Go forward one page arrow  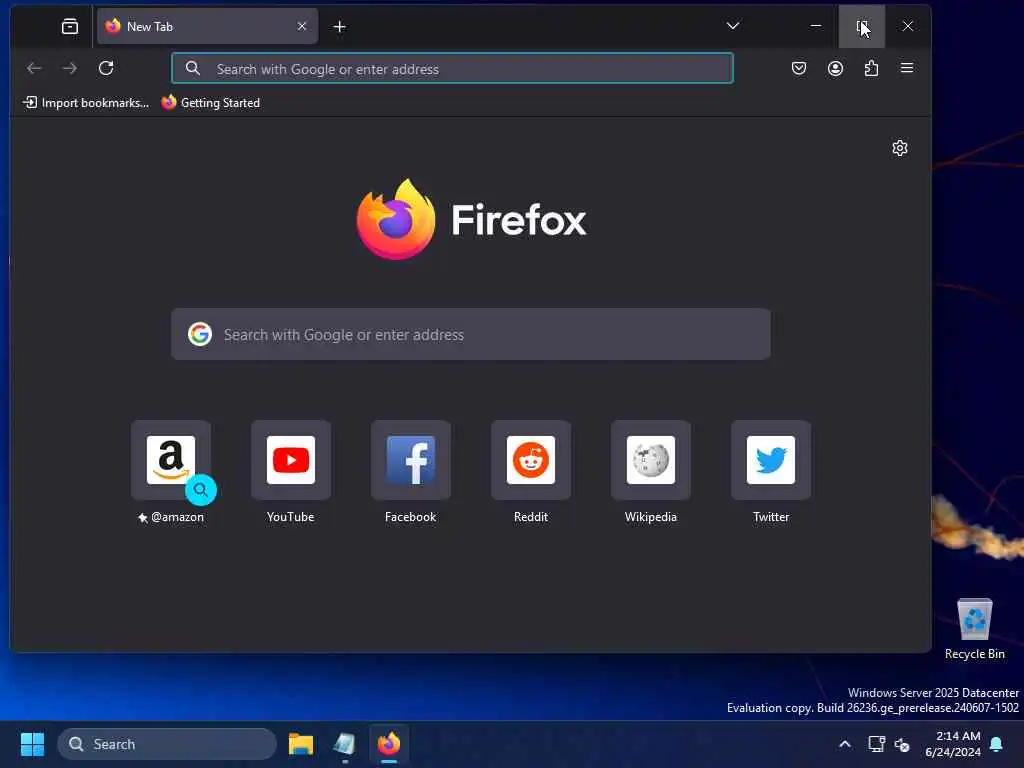[x=69, y=68]
